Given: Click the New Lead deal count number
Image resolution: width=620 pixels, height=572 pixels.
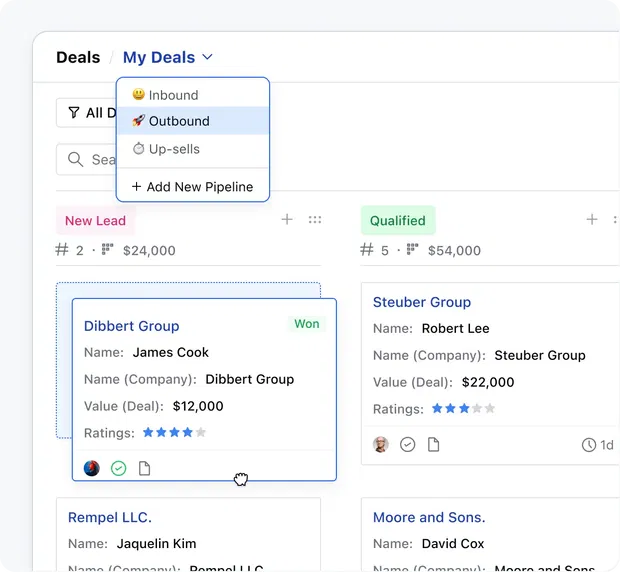Looking at the screenshot, I should pos(79,251).
